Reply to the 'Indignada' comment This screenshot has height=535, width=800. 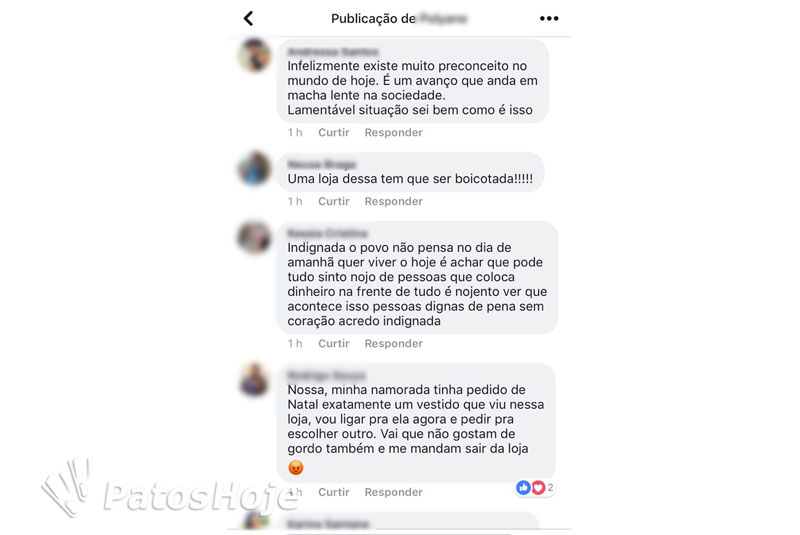(393, 344)
